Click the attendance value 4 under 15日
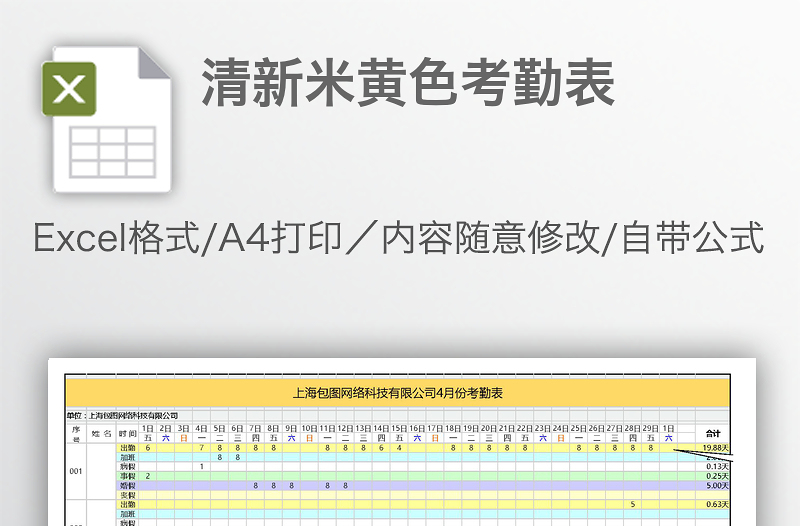This screenshot has height=526, width=800. tap(399, 448)
